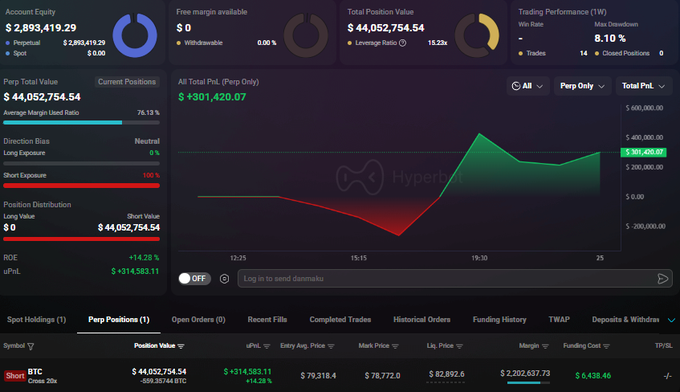Switch to the Funding History tab
The width and height of the screenshot is (680, 392).
(499, 320)
